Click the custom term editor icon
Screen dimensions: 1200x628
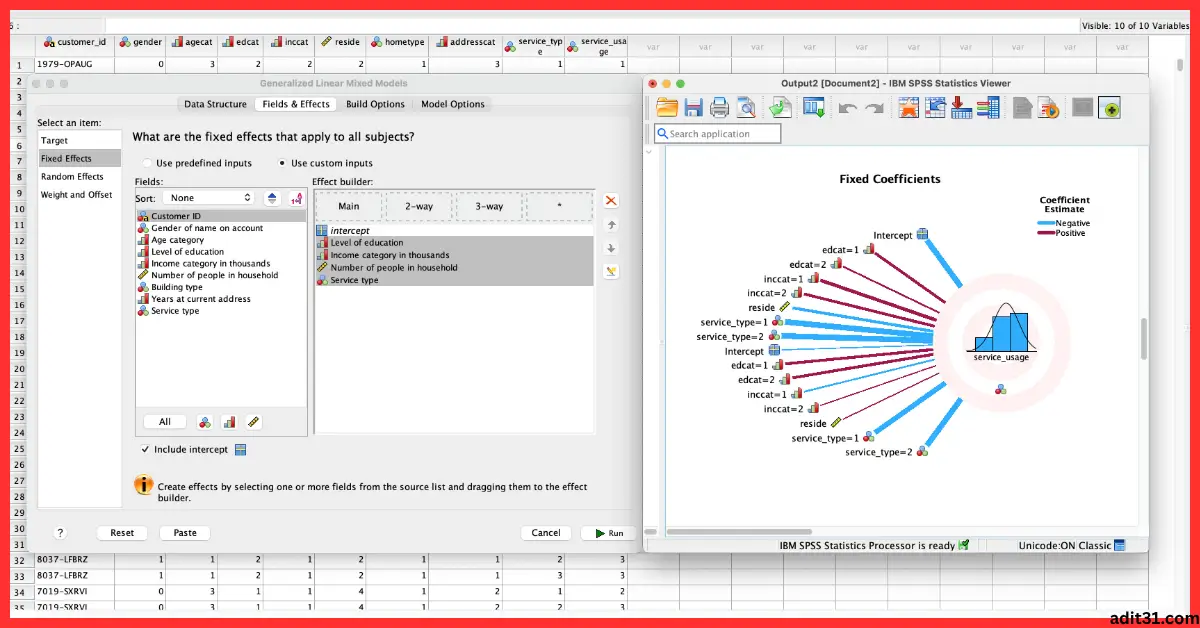click(x=611, y=271)
